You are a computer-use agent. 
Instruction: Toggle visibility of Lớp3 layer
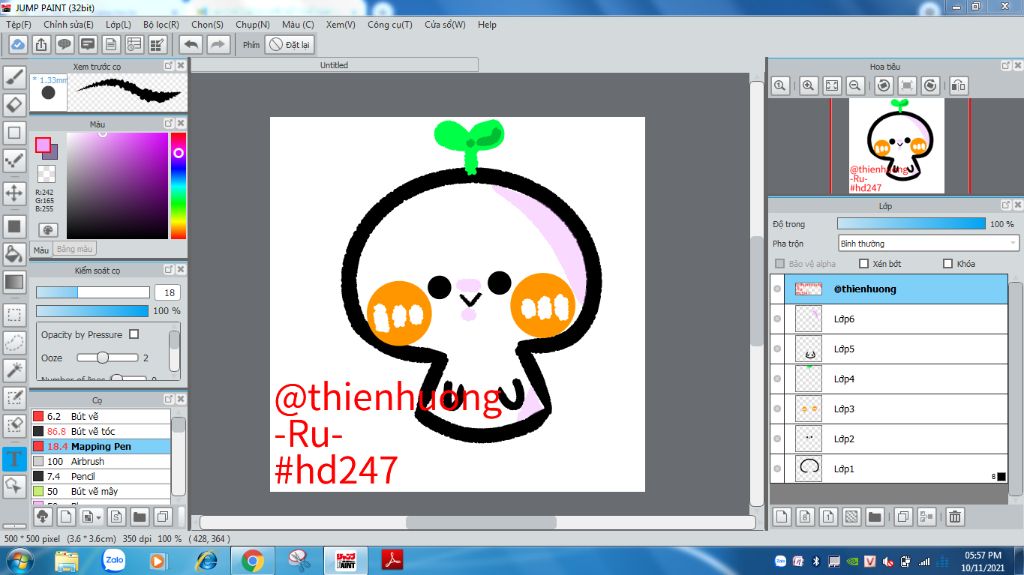pyautogui.click(x=777, y=409)
